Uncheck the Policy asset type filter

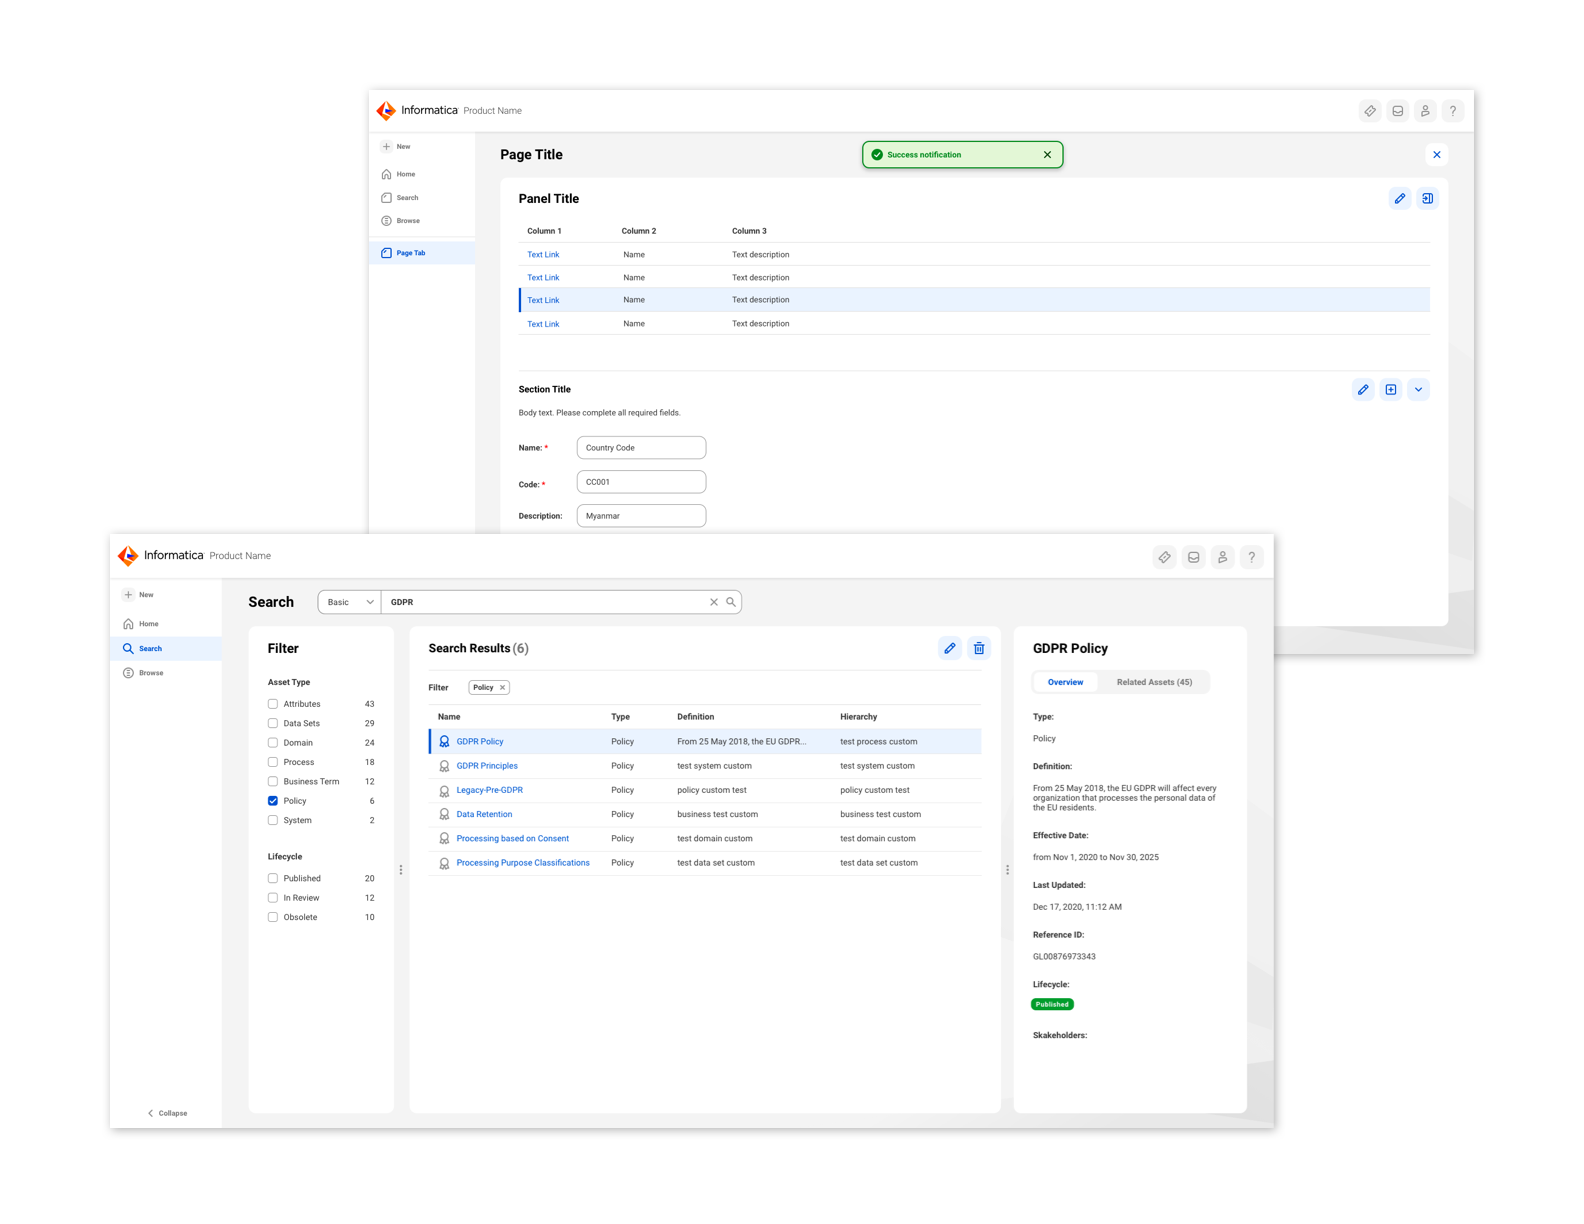273,801
